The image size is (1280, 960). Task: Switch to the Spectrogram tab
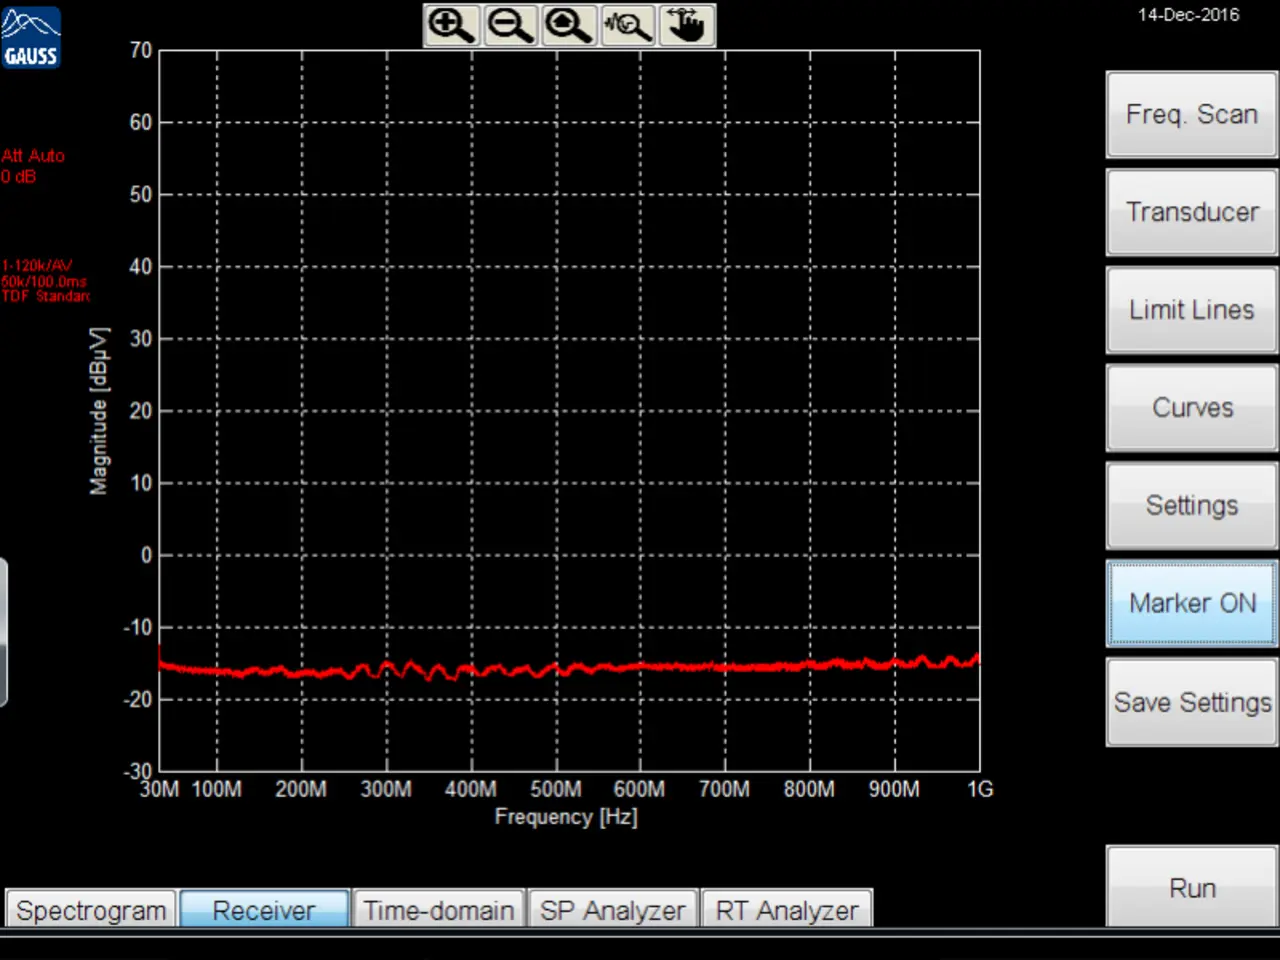click(91, 910)
